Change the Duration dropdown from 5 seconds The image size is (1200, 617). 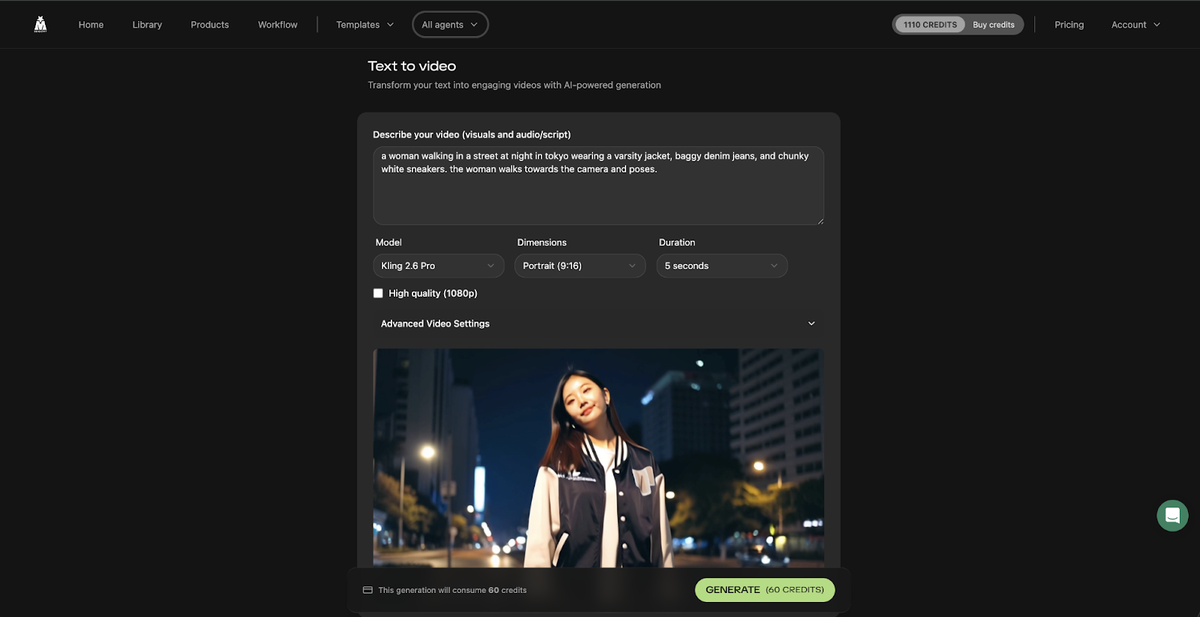coord(721,266)
